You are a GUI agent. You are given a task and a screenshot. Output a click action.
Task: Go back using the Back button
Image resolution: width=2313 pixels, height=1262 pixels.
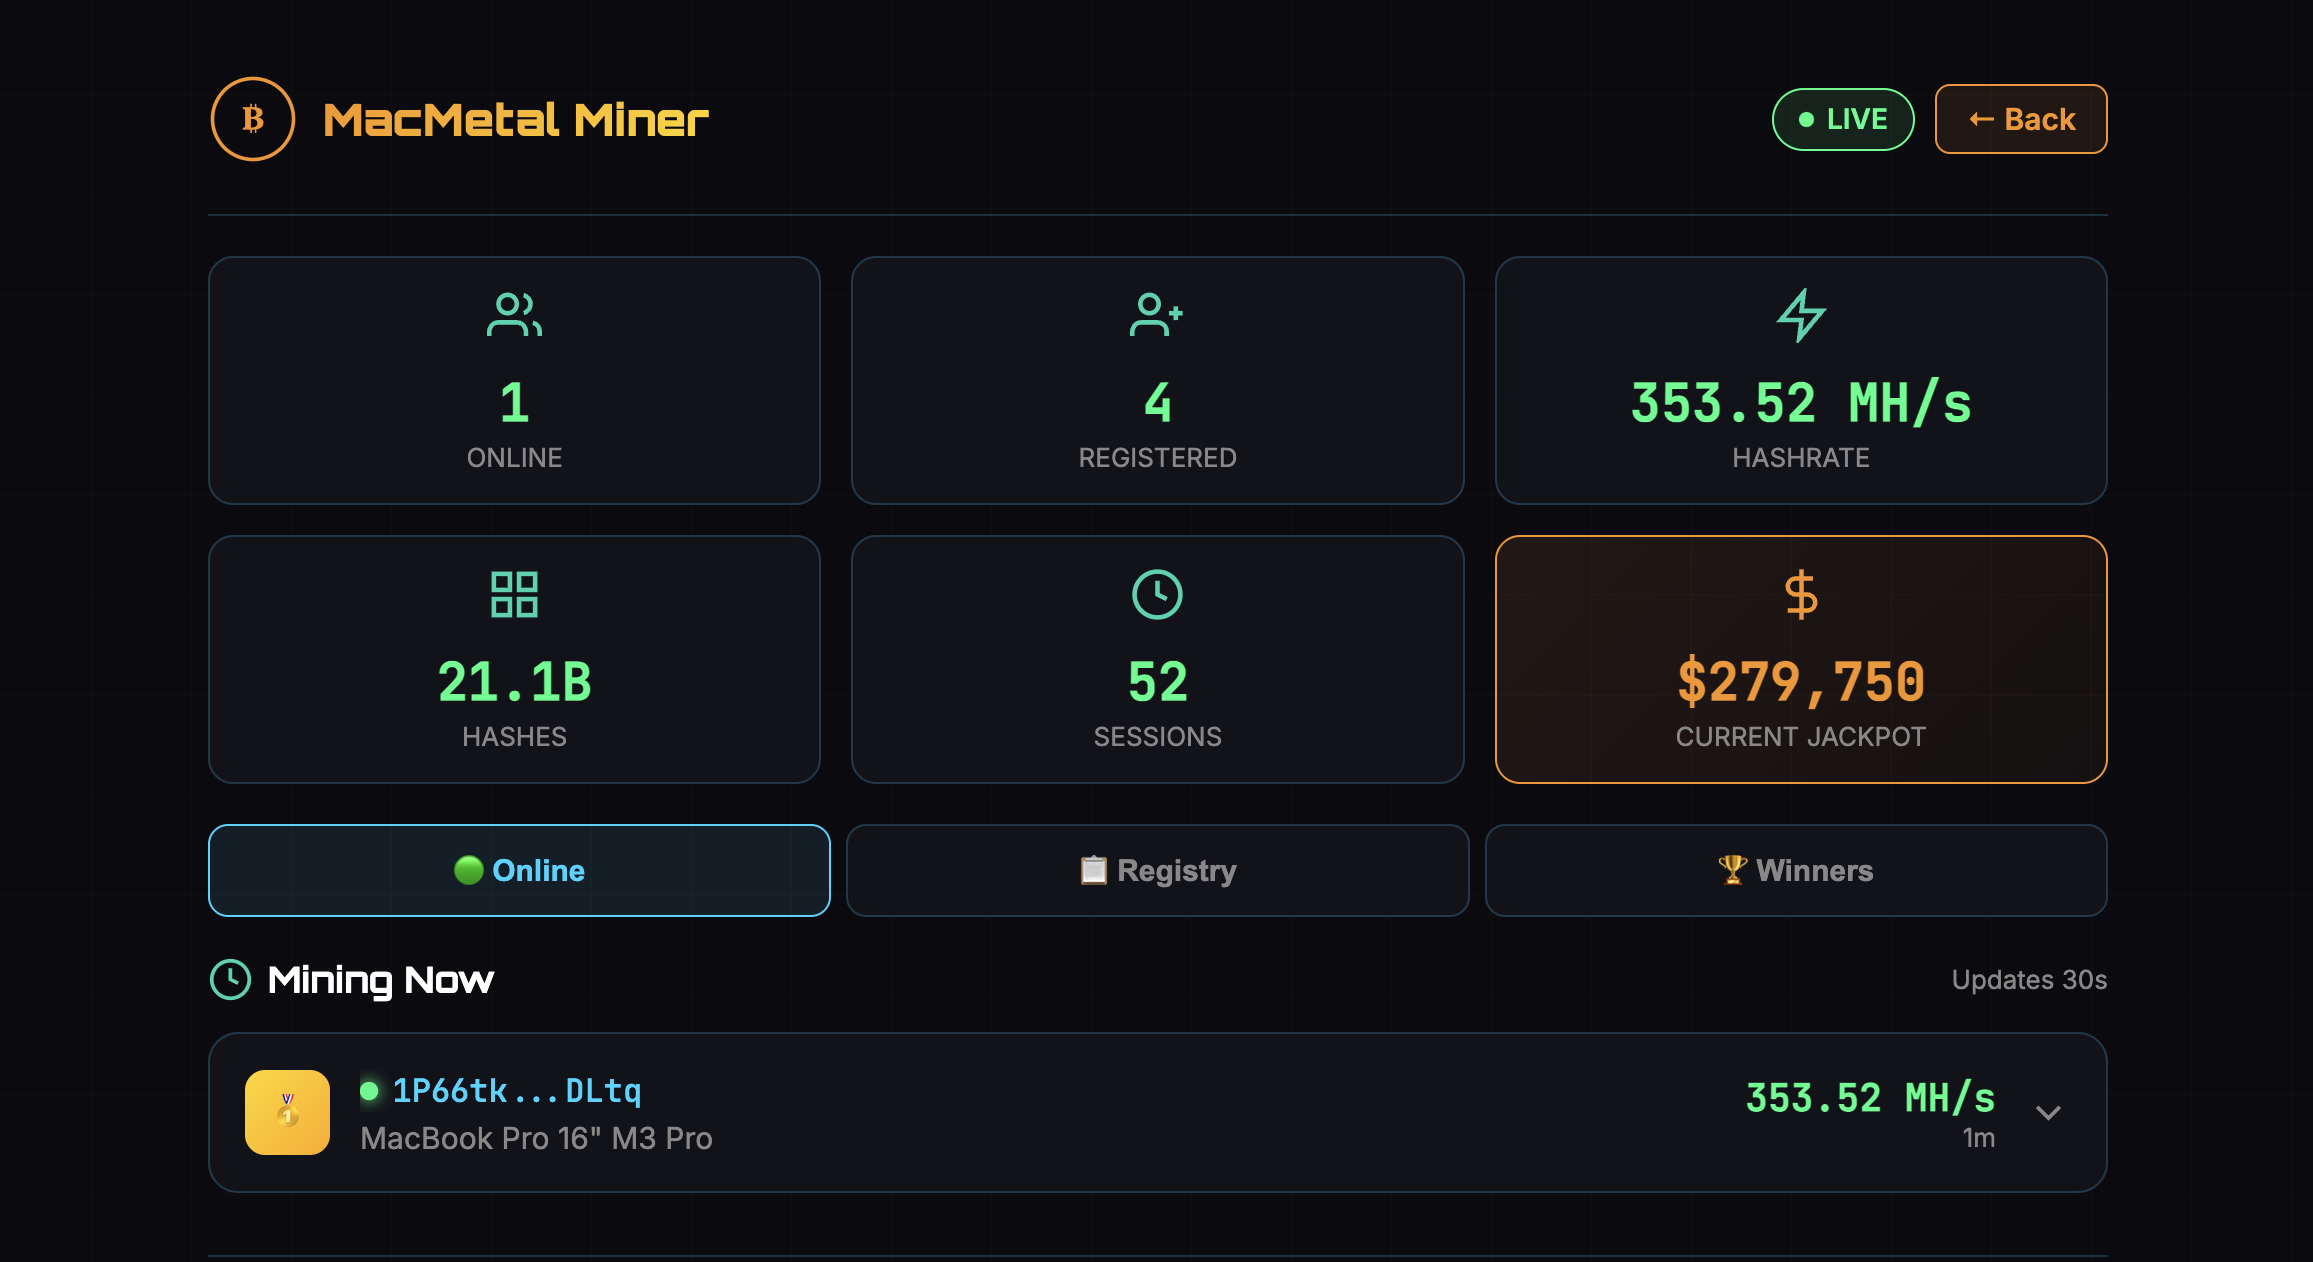click(x=2021, y=119)
